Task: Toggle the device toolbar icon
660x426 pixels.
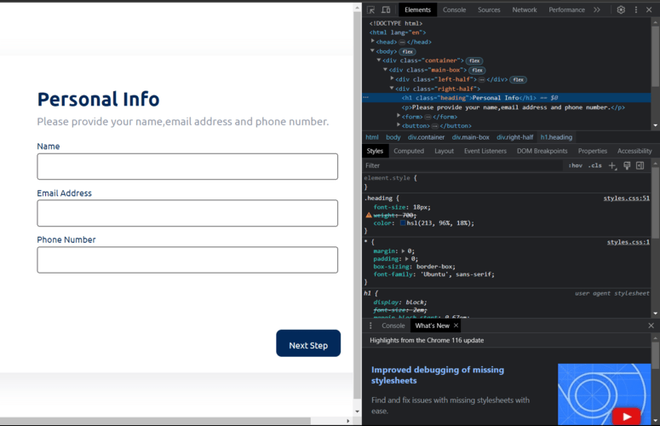Action: click(x=386, y=10)
